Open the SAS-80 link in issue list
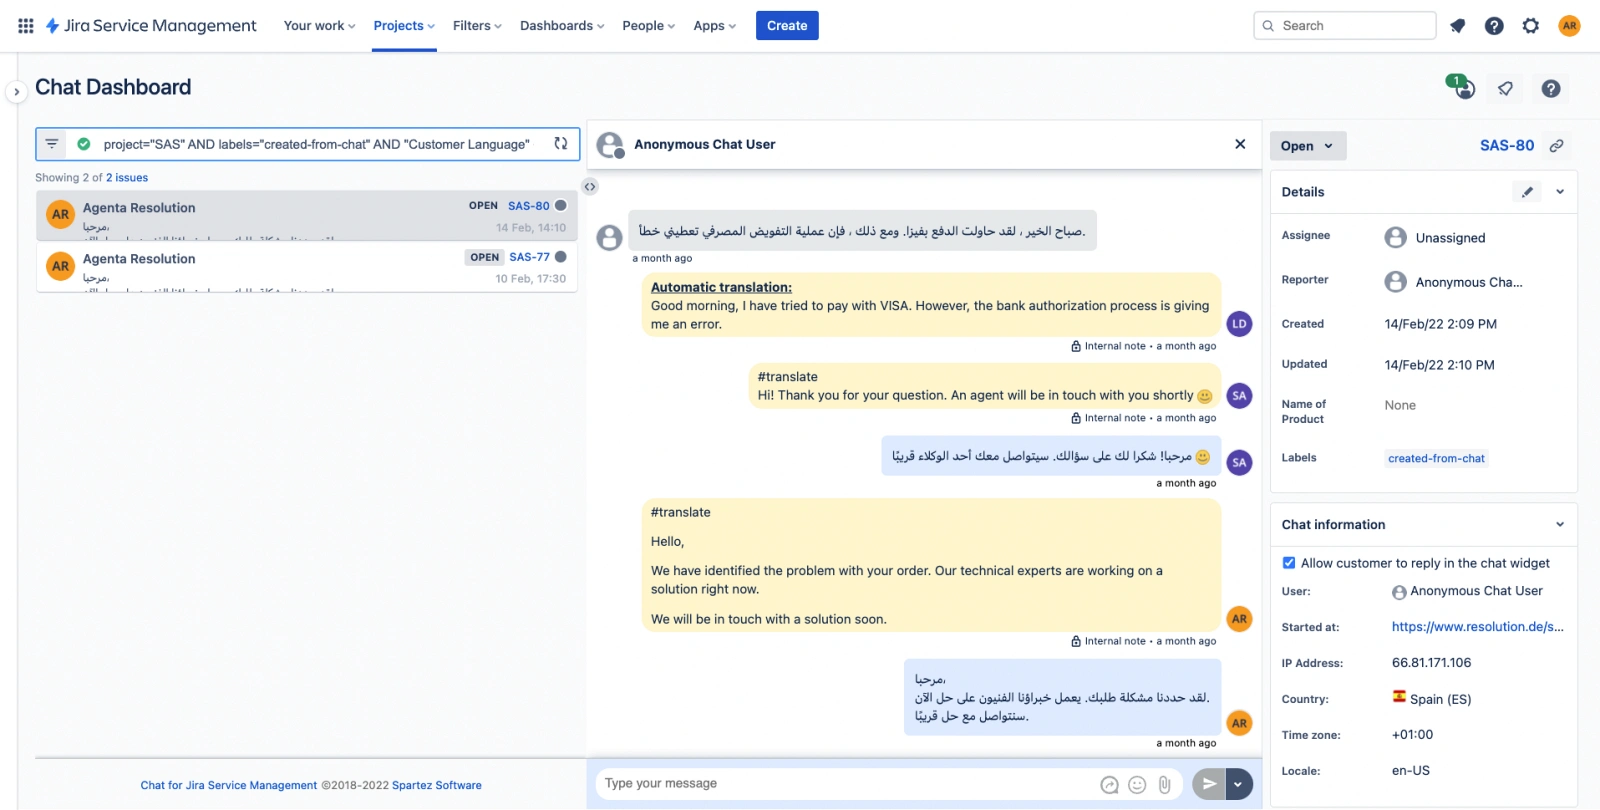 (x=528, y=206)
